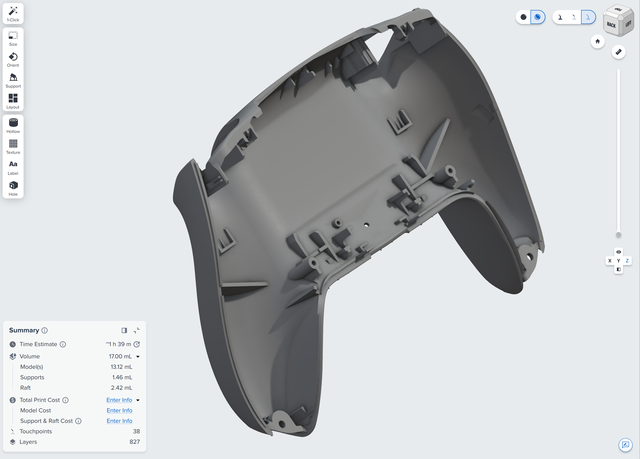Image resolution: width=640 pixels, height=459 pixels.
Task: Click the '17.00 mL' volume value
Action: (120, 357)
